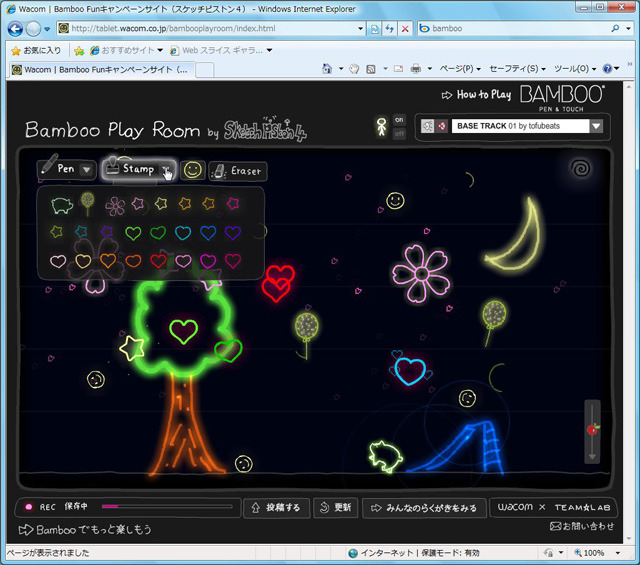Pick the red heart stamp in palette
640x565 pixels.
(x=158, y=261)
